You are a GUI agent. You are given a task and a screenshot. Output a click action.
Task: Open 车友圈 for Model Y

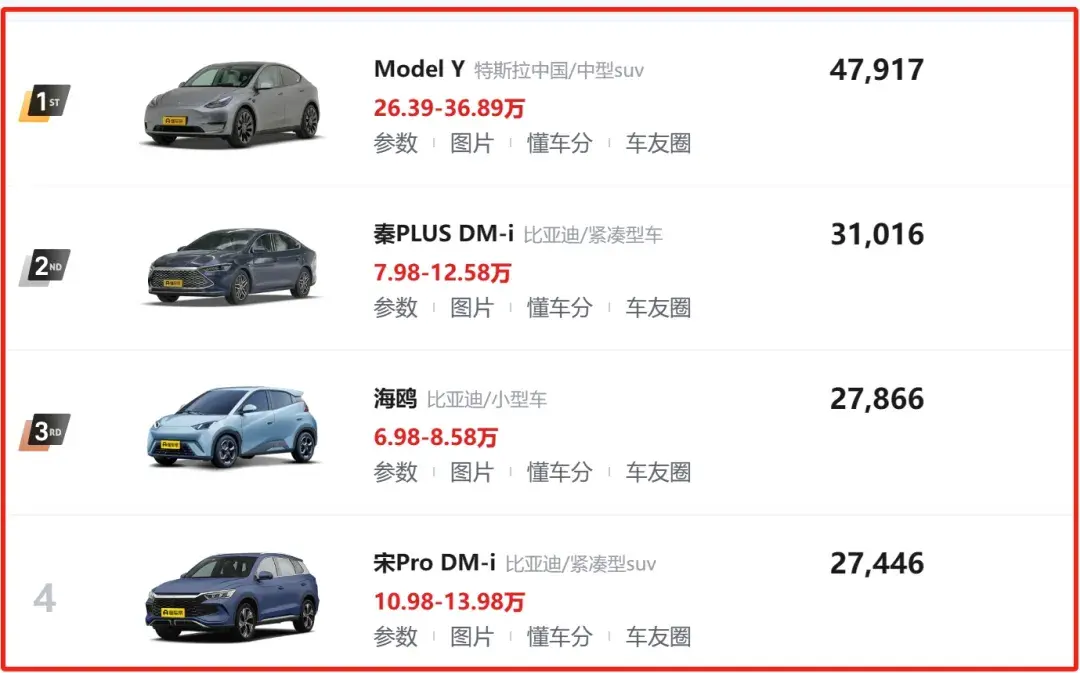point(658,143)
